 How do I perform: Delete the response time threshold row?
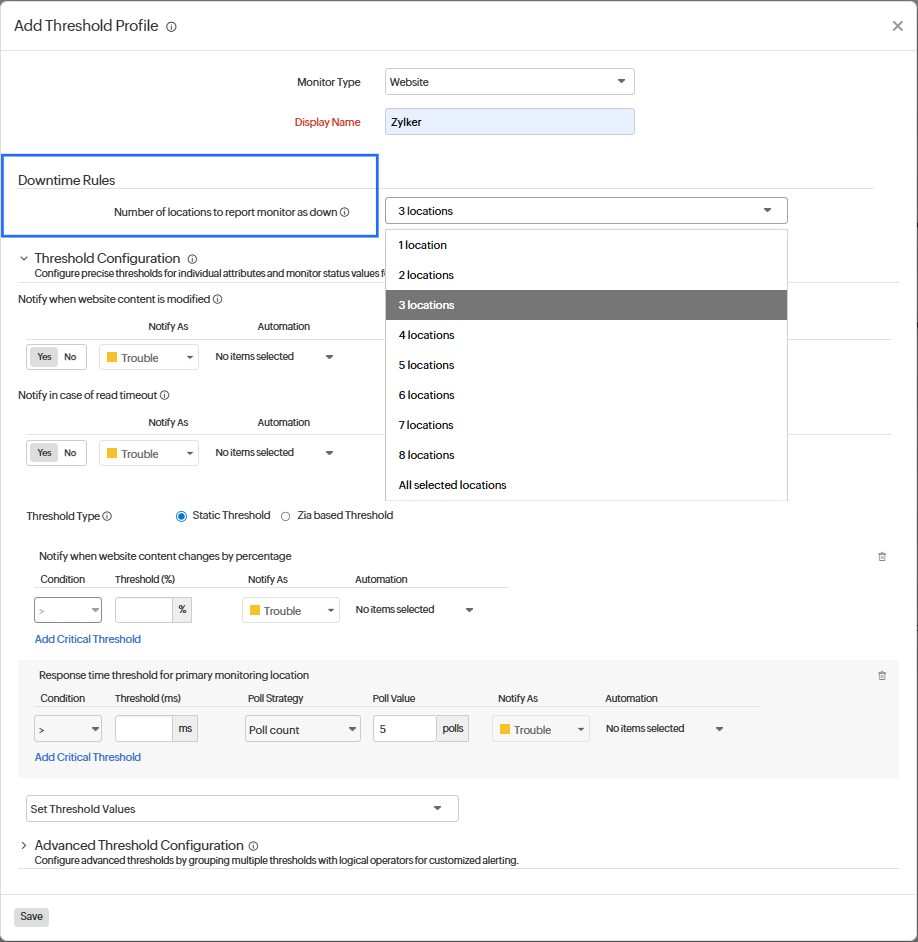pyautogui.click(x=882, y=676)
